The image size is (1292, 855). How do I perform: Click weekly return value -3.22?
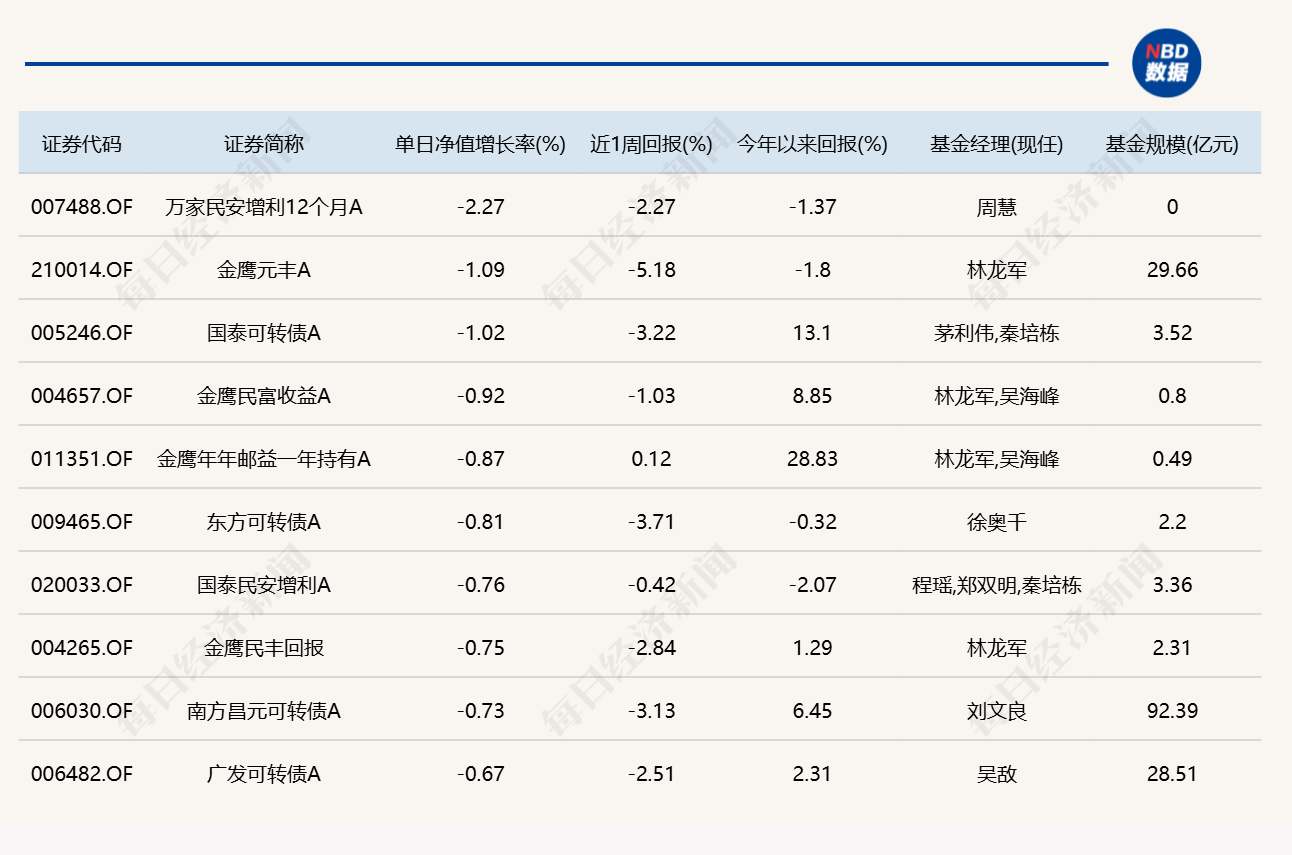click(652, 333)
